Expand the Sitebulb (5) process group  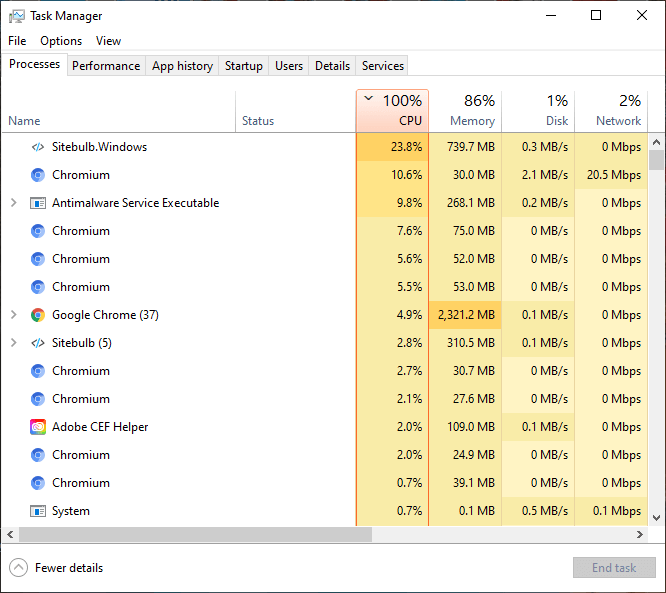click(x=14, y=343)
